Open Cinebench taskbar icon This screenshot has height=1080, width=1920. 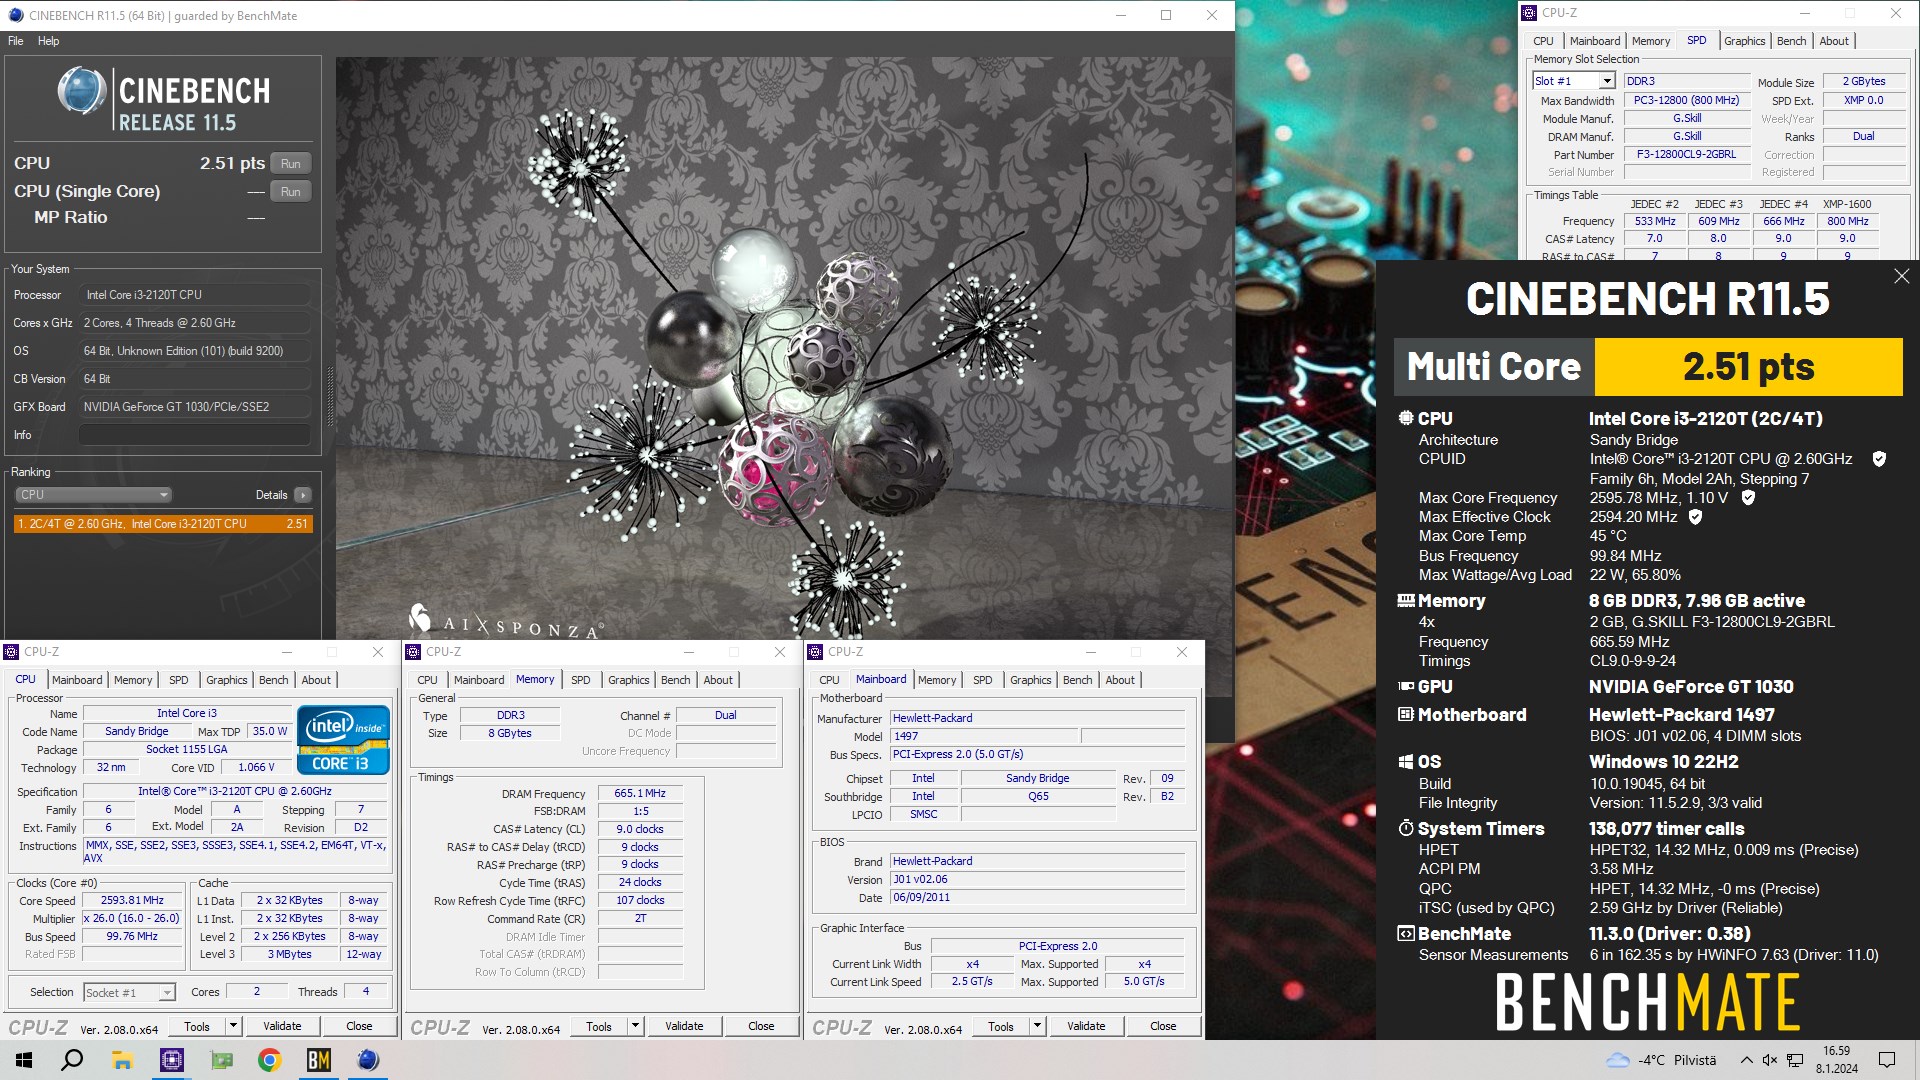pyautogui.click(x=368, y=1060)
